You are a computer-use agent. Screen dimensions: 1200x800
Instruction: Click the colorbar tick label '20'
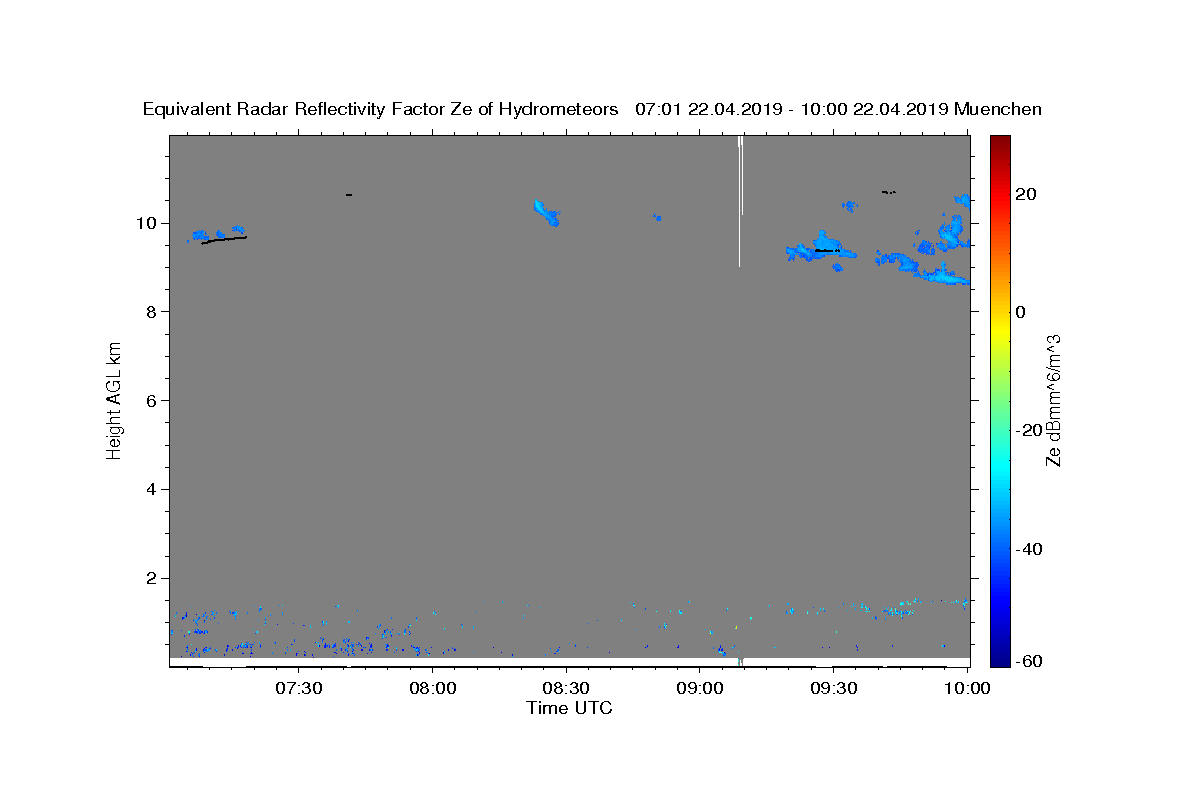[1025, 194]
